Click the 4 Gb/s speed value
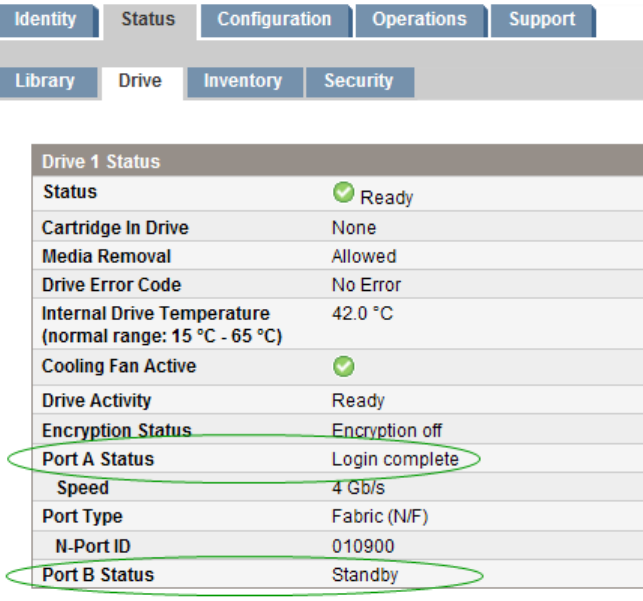This screenshot has height=601, width=643. [x=358, y=488]
